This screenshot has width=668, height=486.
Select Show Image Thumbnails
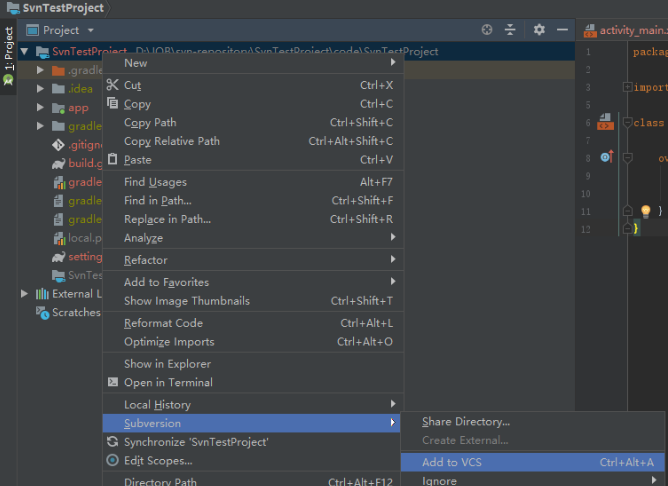click(253, 301)
